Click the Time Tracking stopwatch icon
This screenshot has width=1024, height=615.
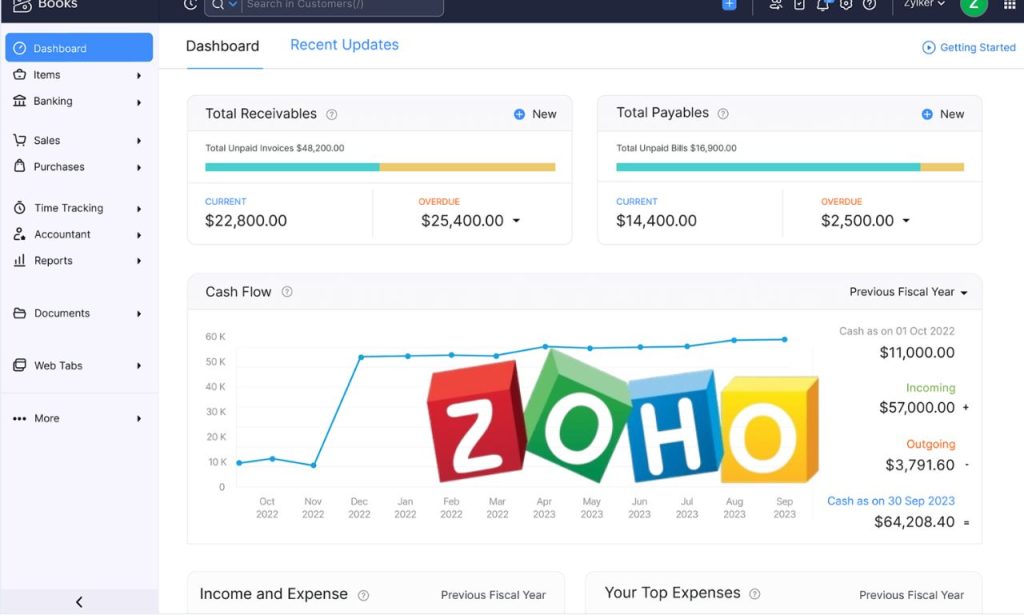[20, 208]
